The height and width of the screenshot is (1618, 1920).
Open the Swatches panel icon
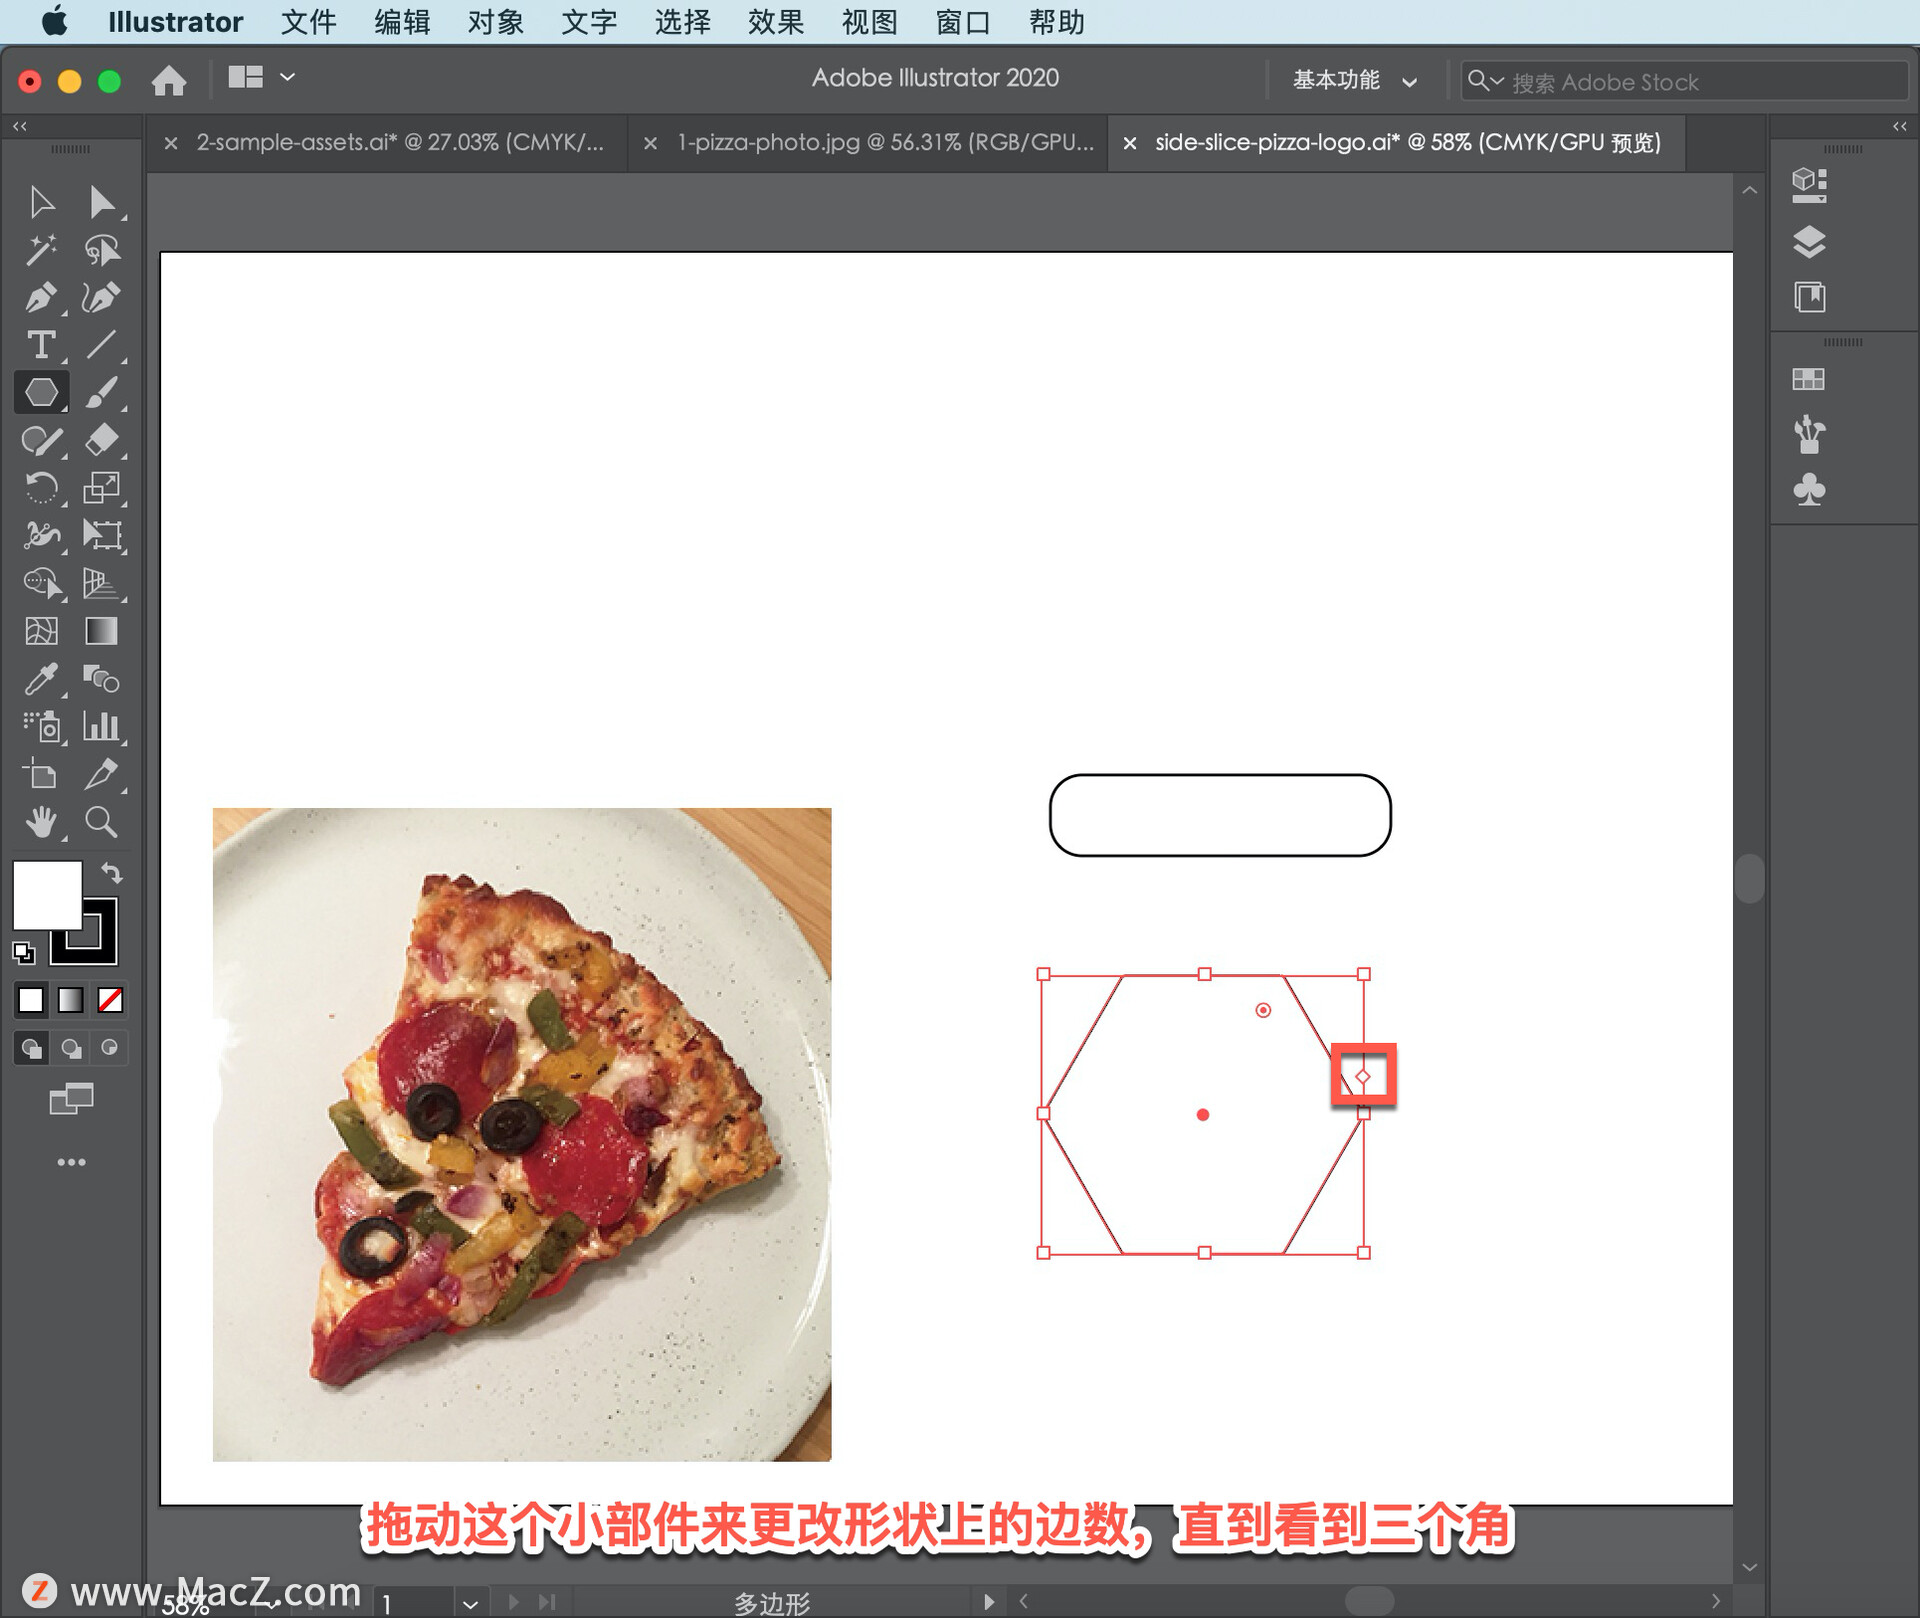[1809, 379]
